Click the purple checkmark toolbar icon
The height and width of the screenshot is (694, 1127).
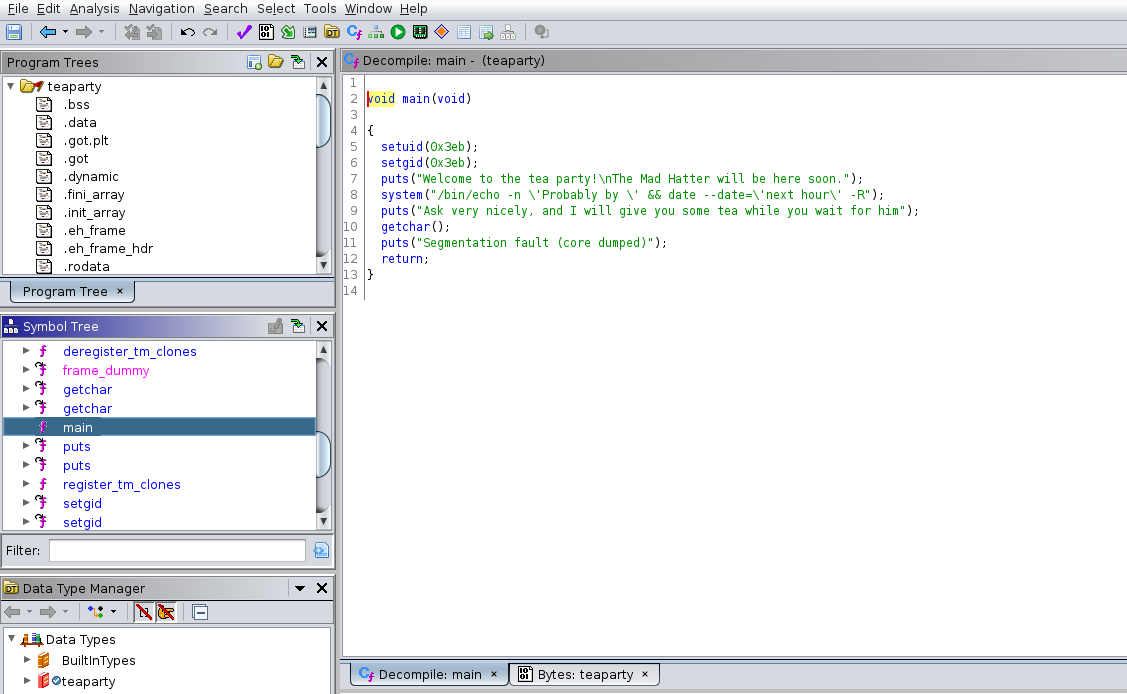[x=244, y=32]
